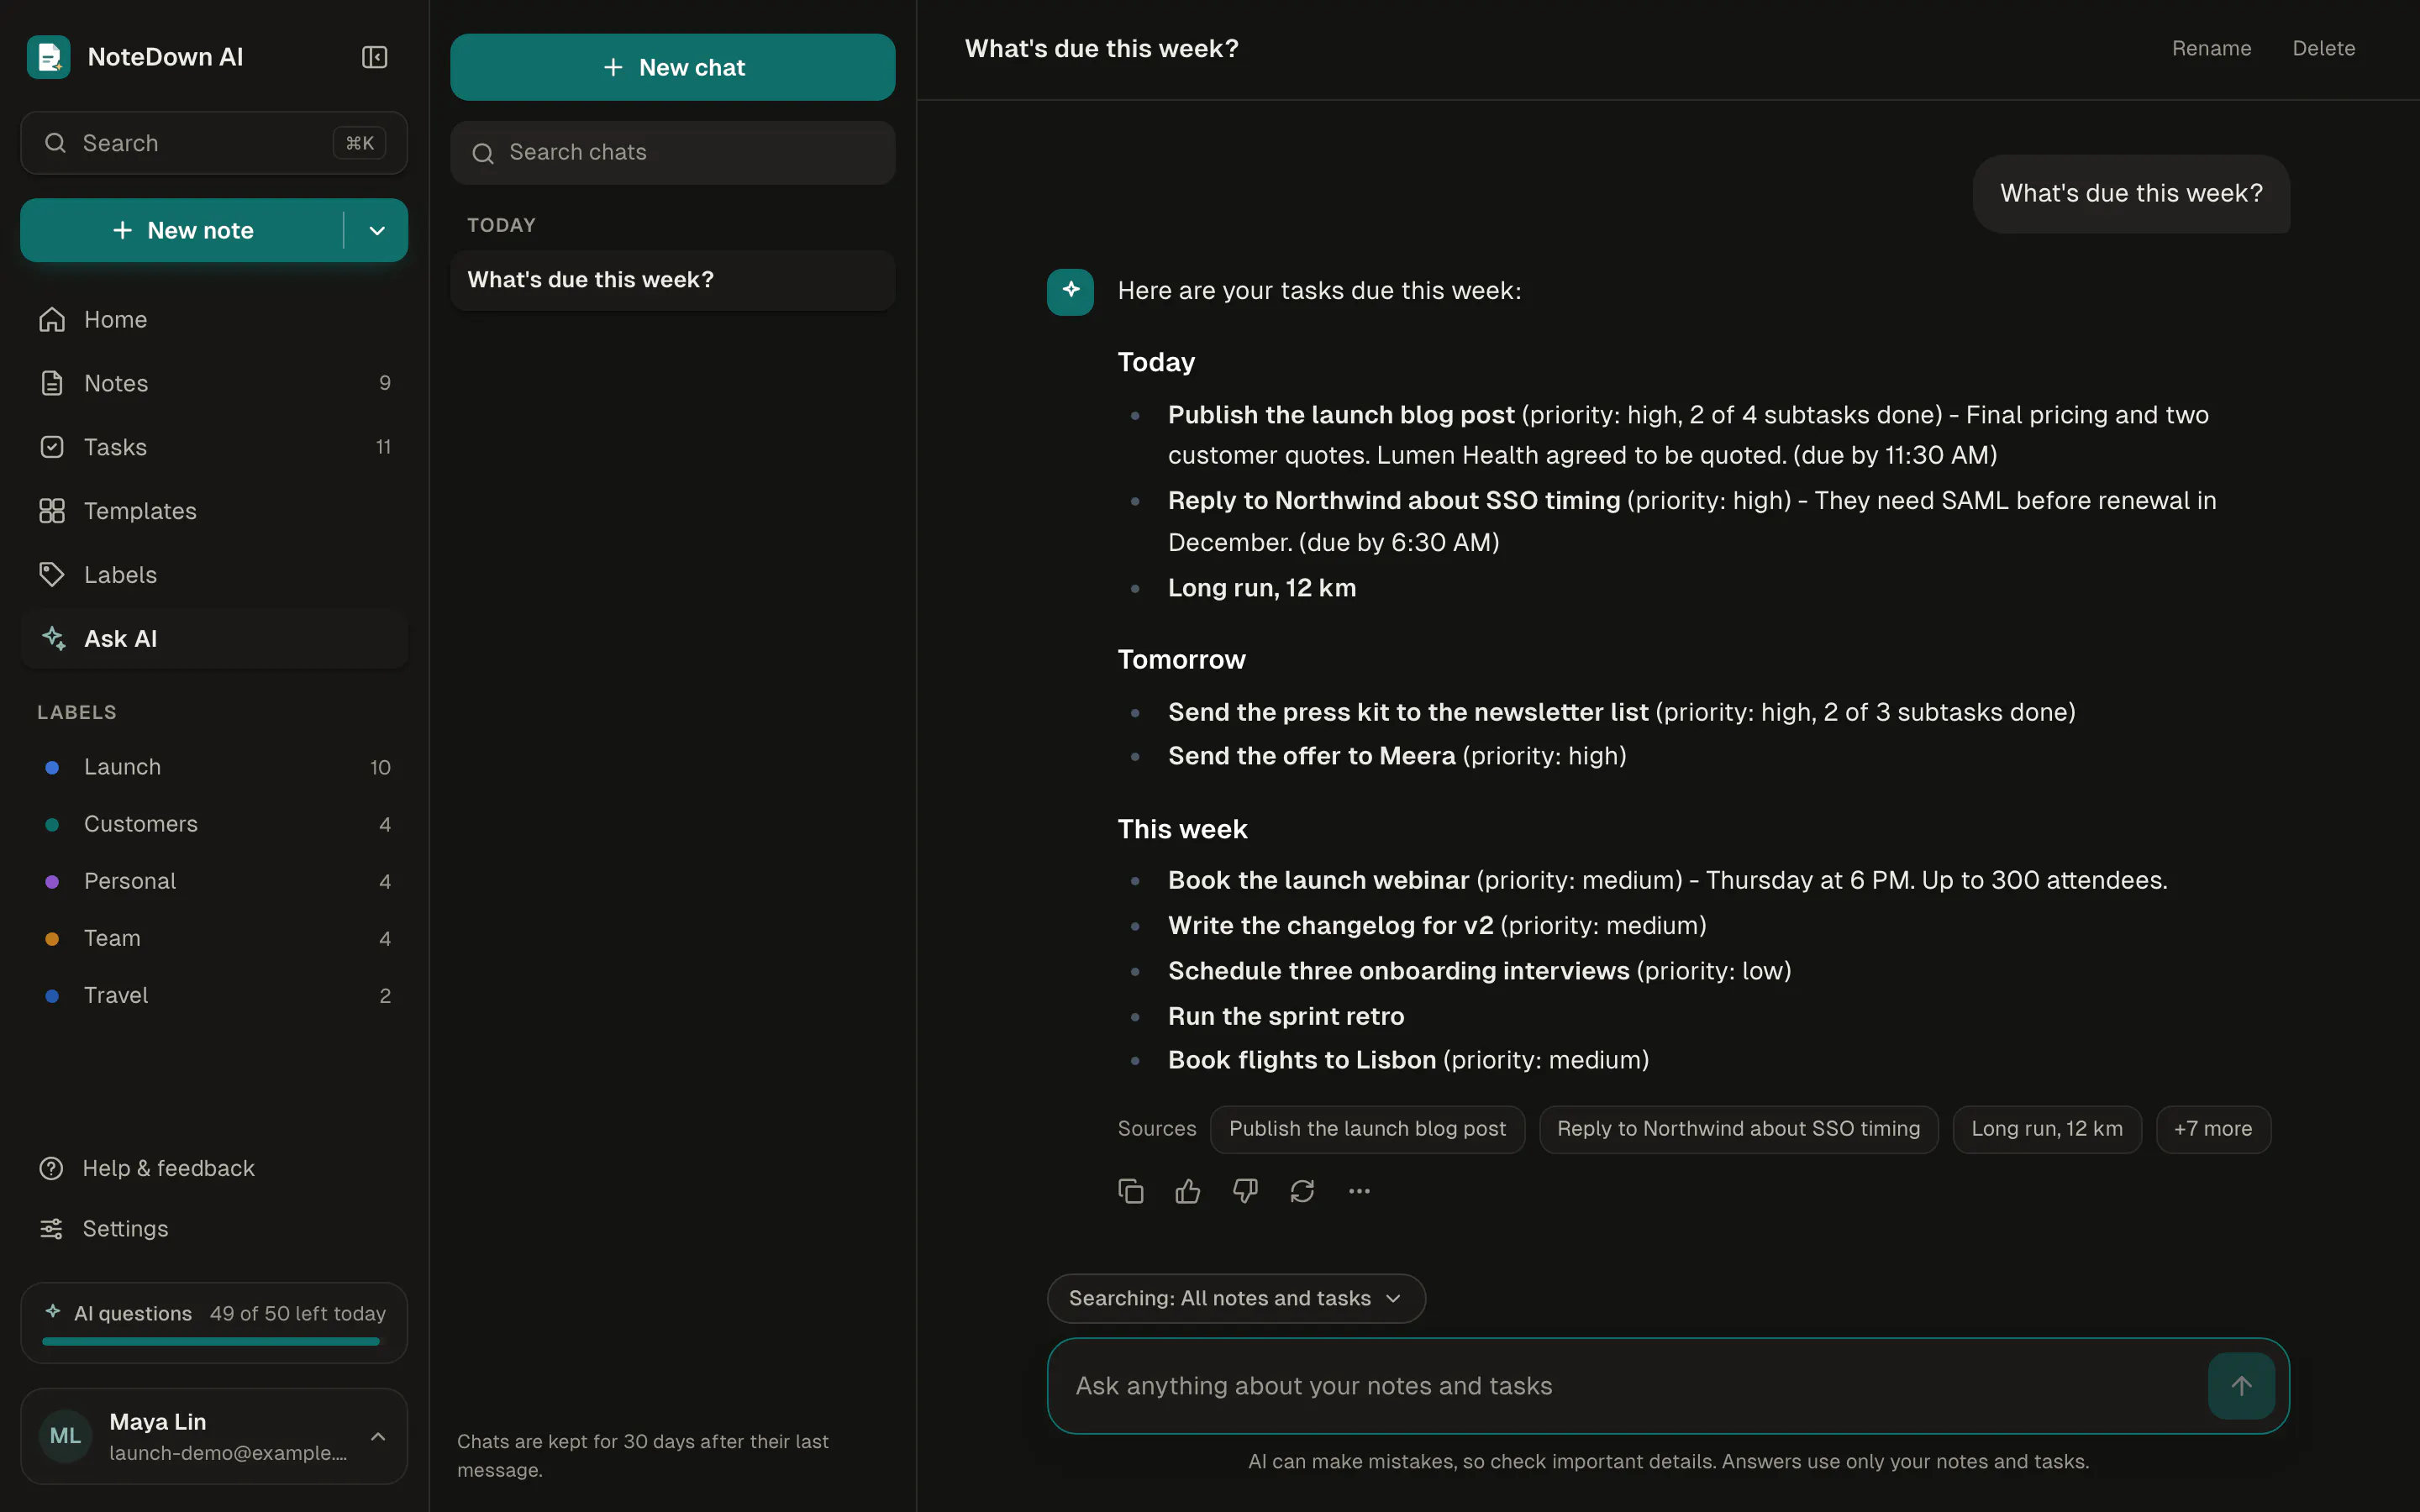Open source chip Long run, 12 km
Image resolution: width=2420 pixels, height=1512 pixels.
click(x=2046, y=1129)
